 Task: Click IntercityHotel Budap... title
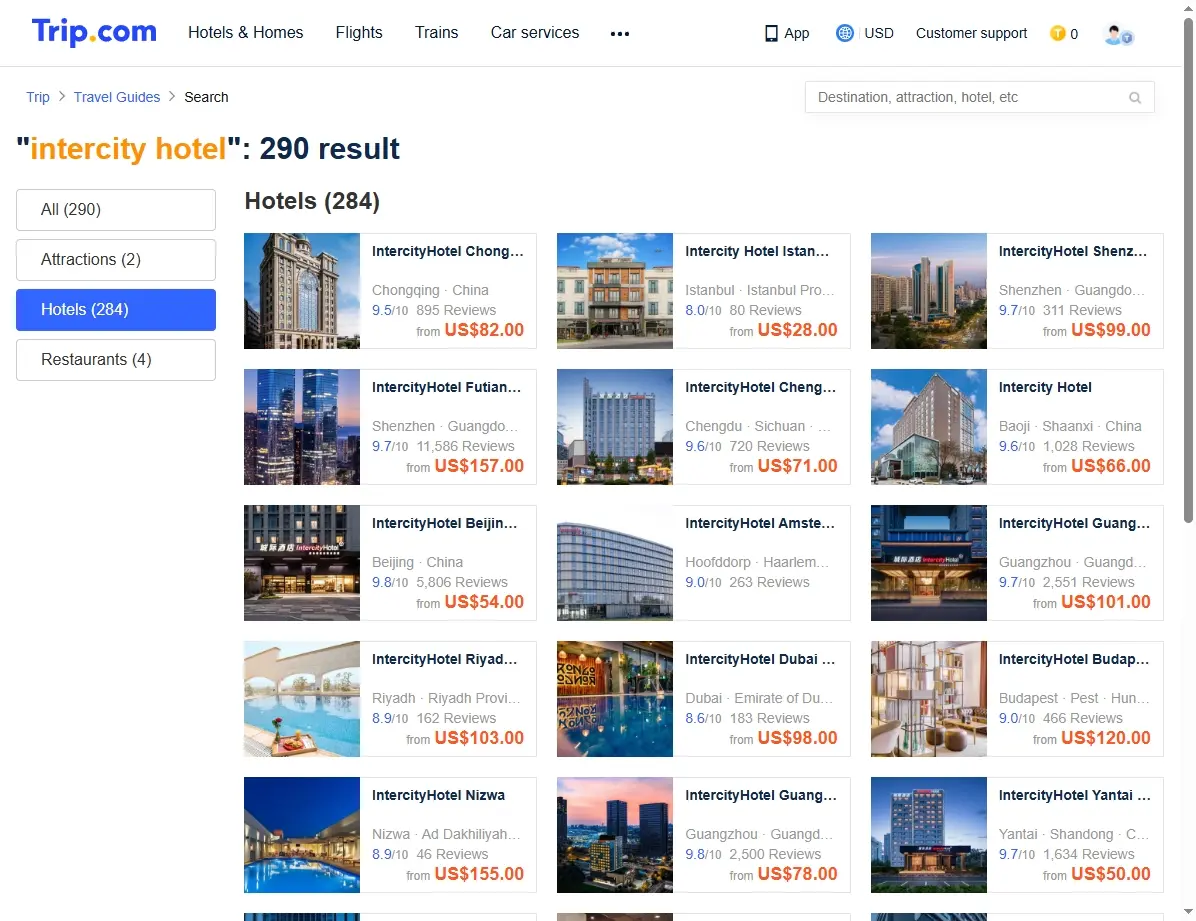coord(1074,659)
